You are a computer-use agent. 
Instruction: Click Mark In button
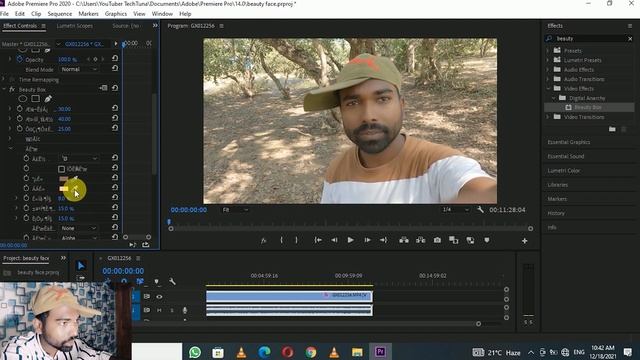pyautogui.click(x=282, y=240)
